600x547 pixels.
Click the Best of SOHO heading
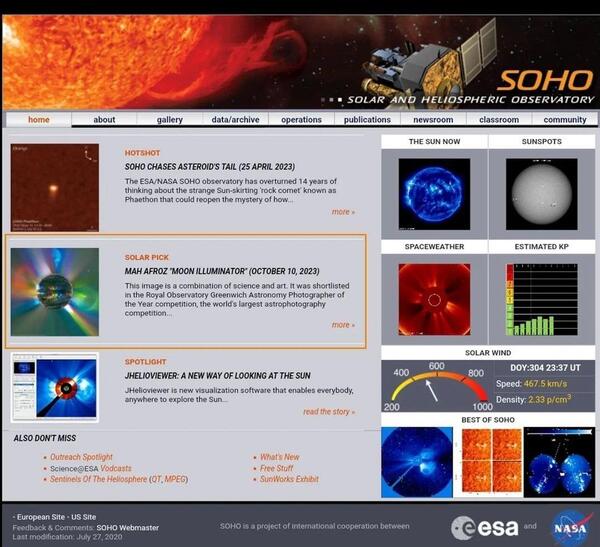coord(488,420)
